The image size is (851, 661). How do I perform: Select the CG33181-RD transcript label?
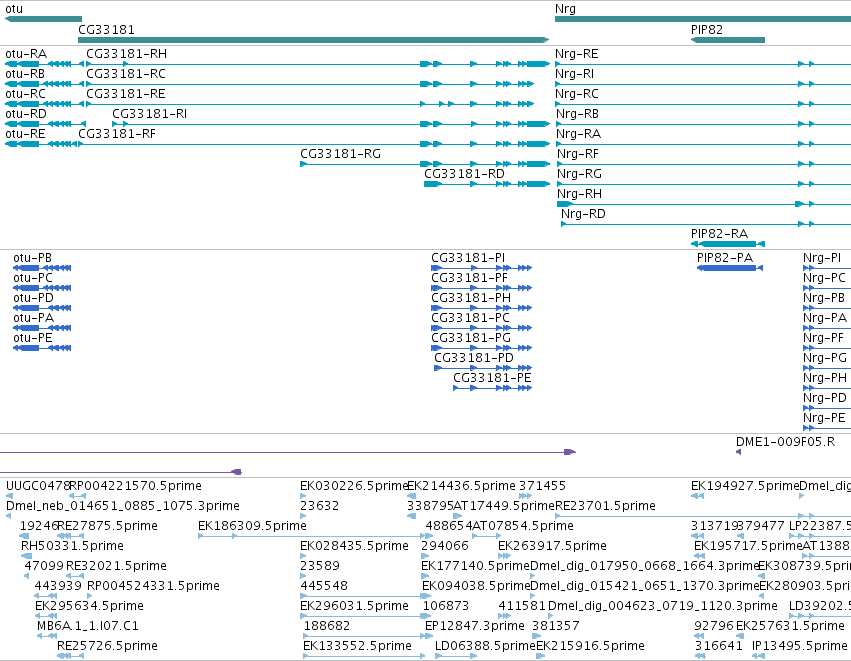pos(465,174)
